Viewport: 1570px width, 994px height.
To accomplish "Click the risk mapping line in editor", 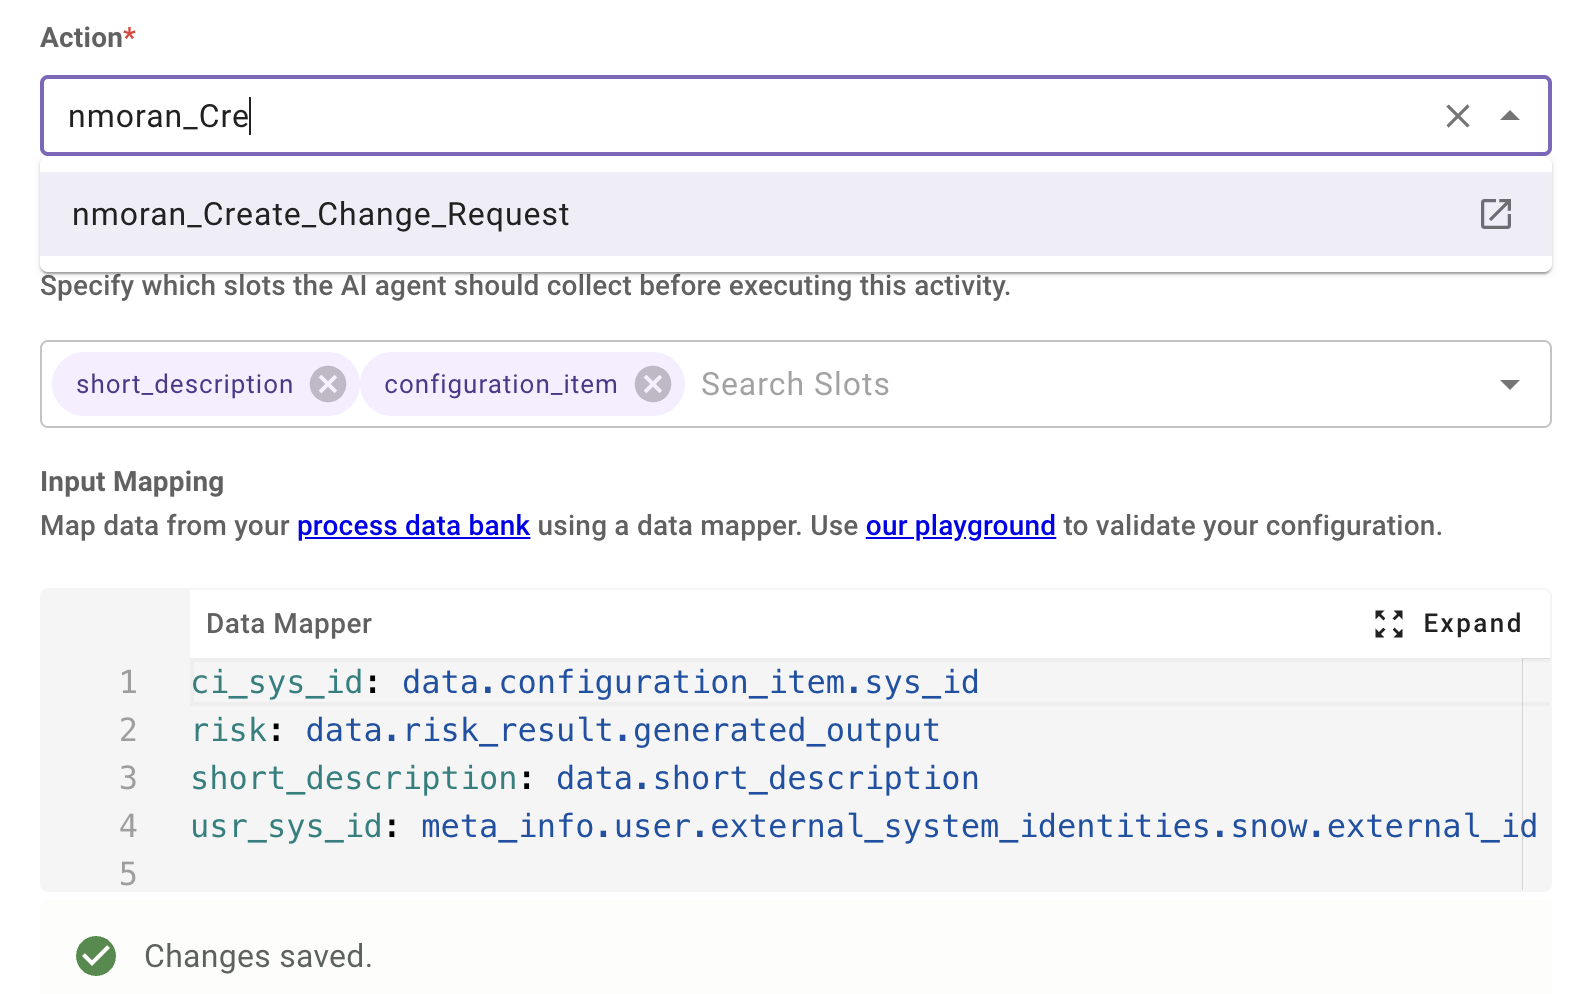I will tap(565, 730).
